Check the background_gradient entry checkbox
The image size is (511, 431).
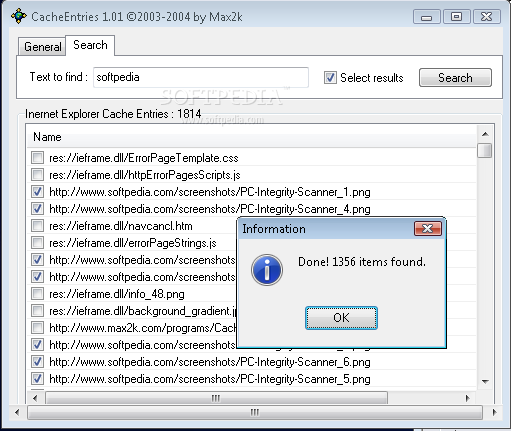point(37,310)
